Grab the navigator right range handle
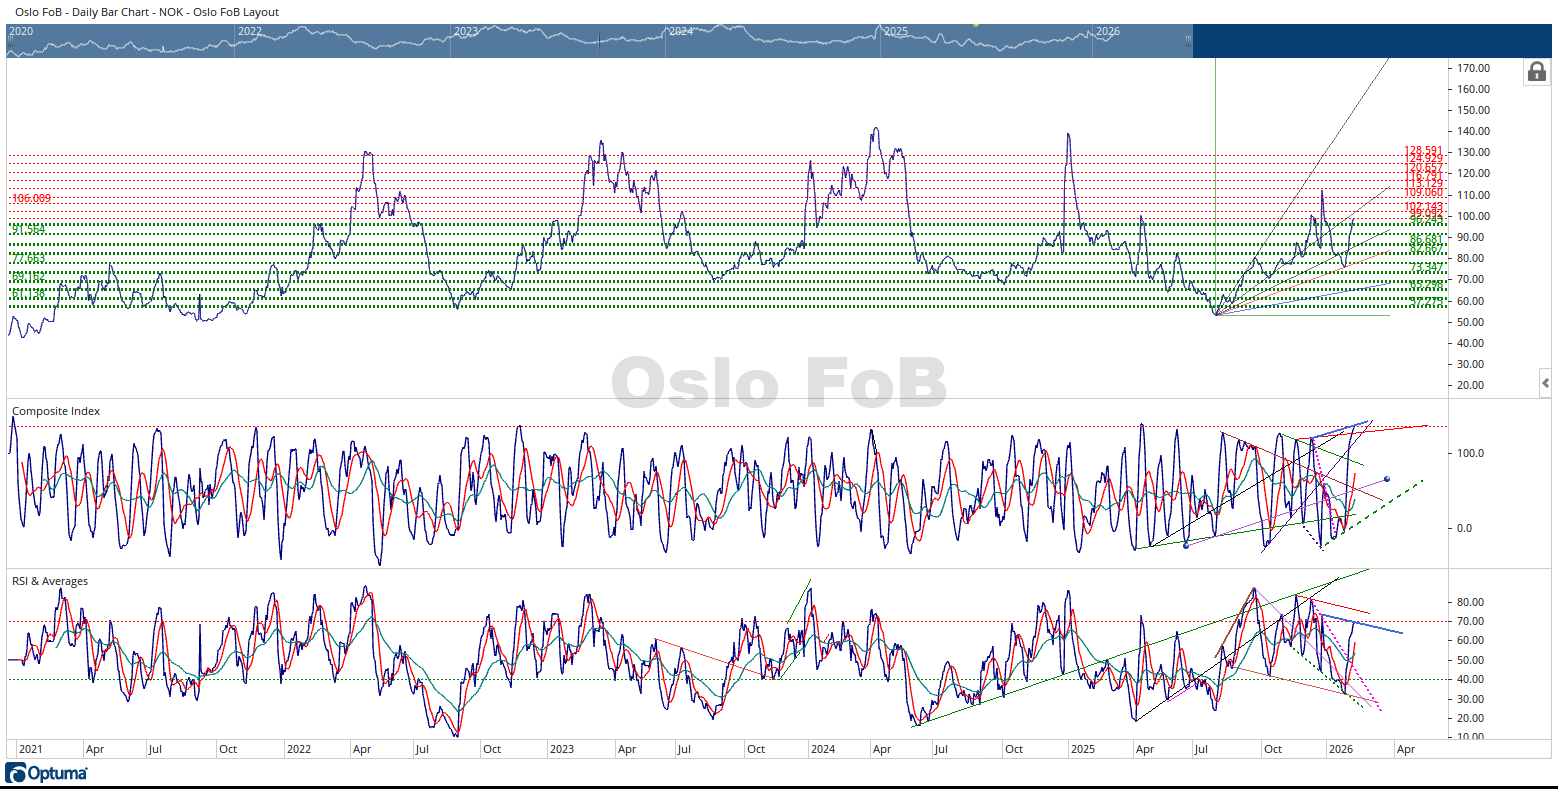 tap(1188, 41)
